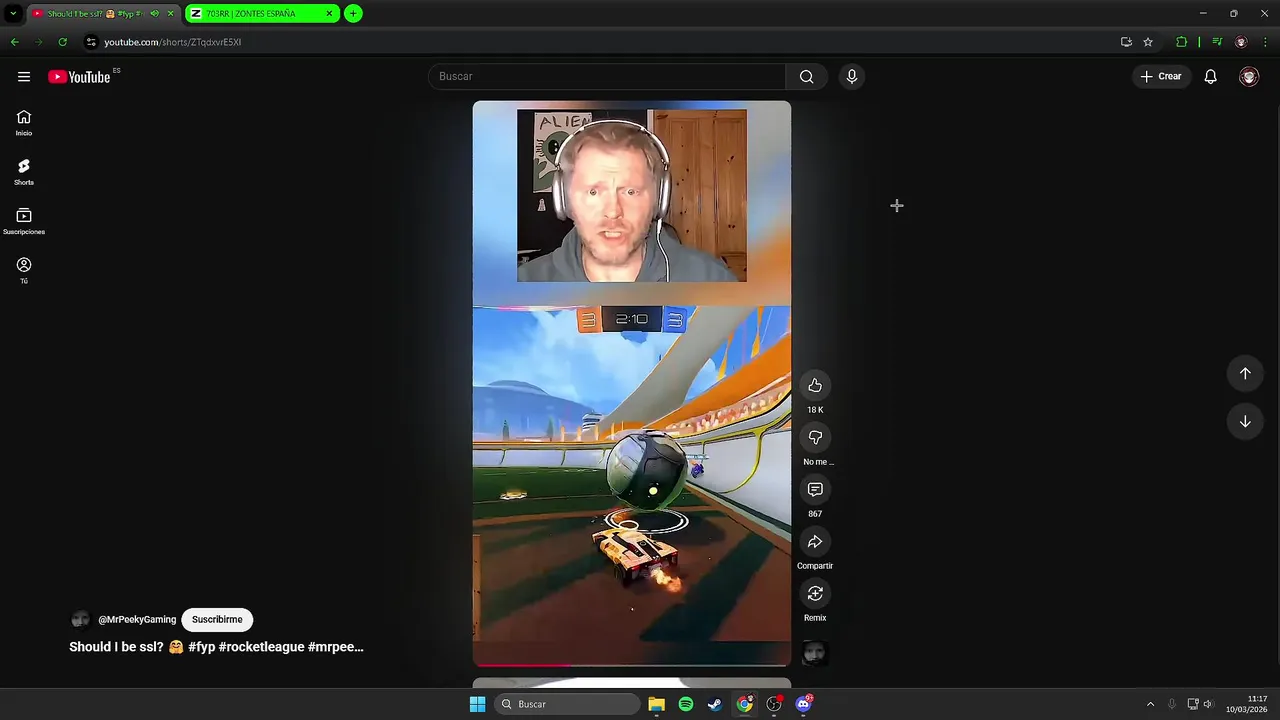Viewport: 1280px width, 720px height.
Task: Install app icon in the address bar
Action: point(1126,42)
